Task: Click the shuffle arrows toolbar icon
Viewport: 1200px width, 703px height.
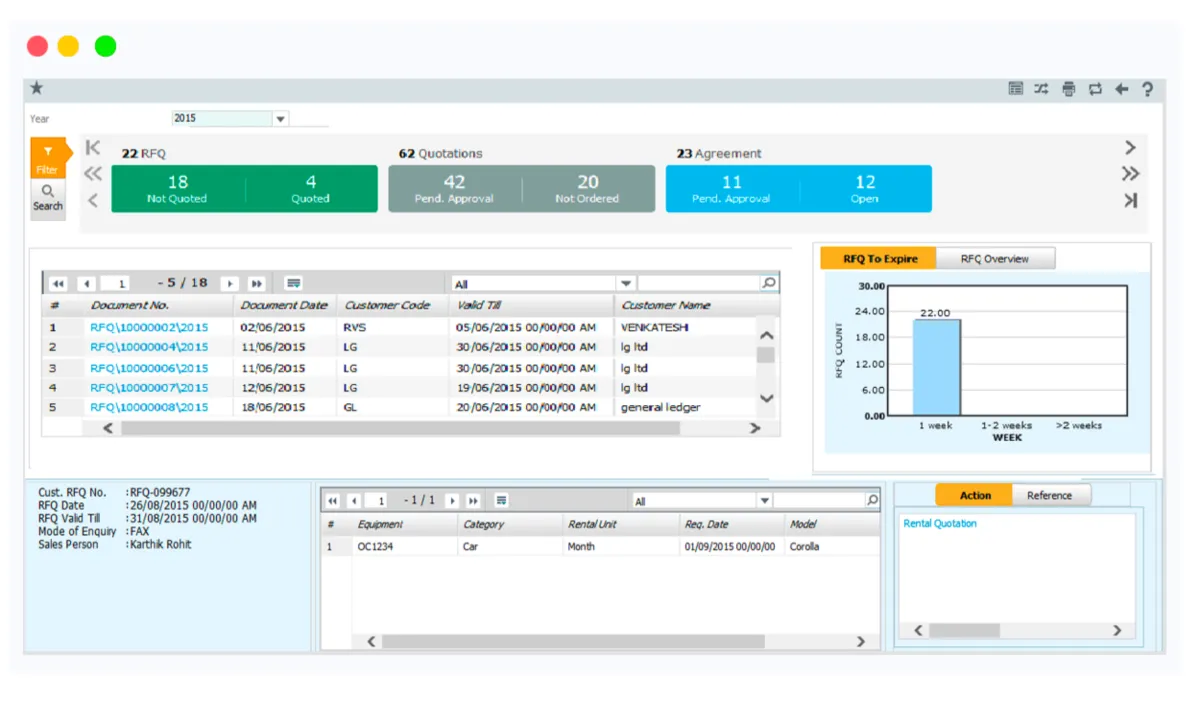Action: pos(1041,89)
